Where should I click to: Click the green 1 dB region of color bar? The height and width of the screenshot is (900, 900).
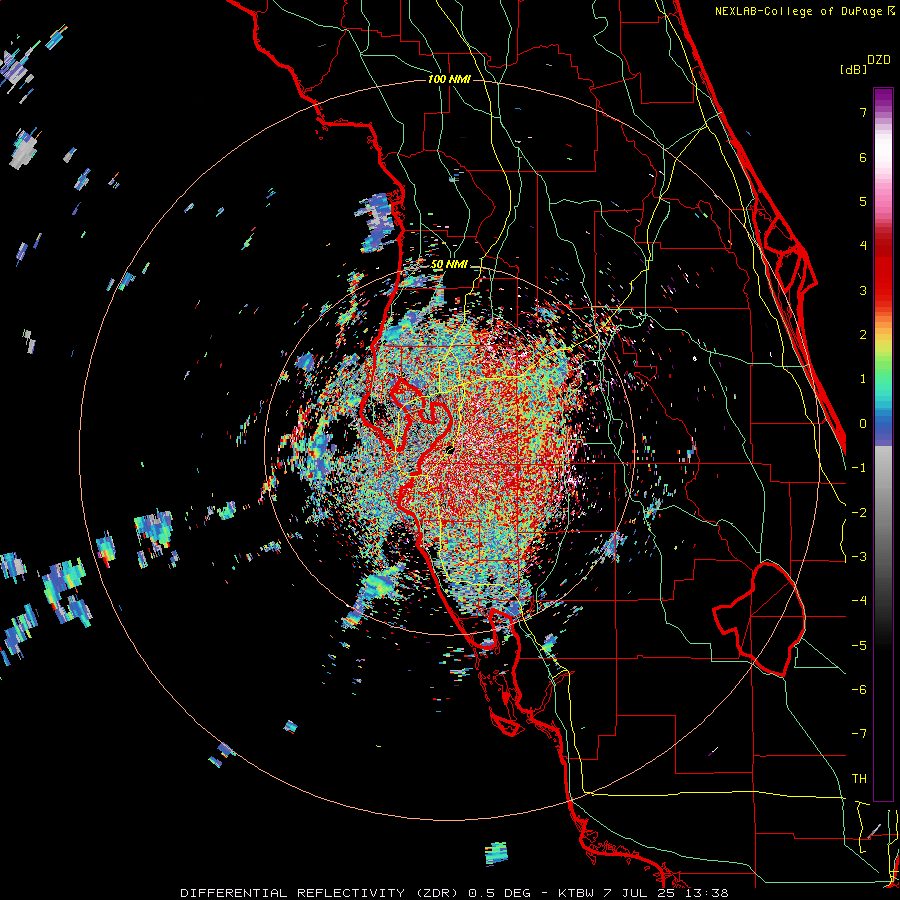click(883, 379)
